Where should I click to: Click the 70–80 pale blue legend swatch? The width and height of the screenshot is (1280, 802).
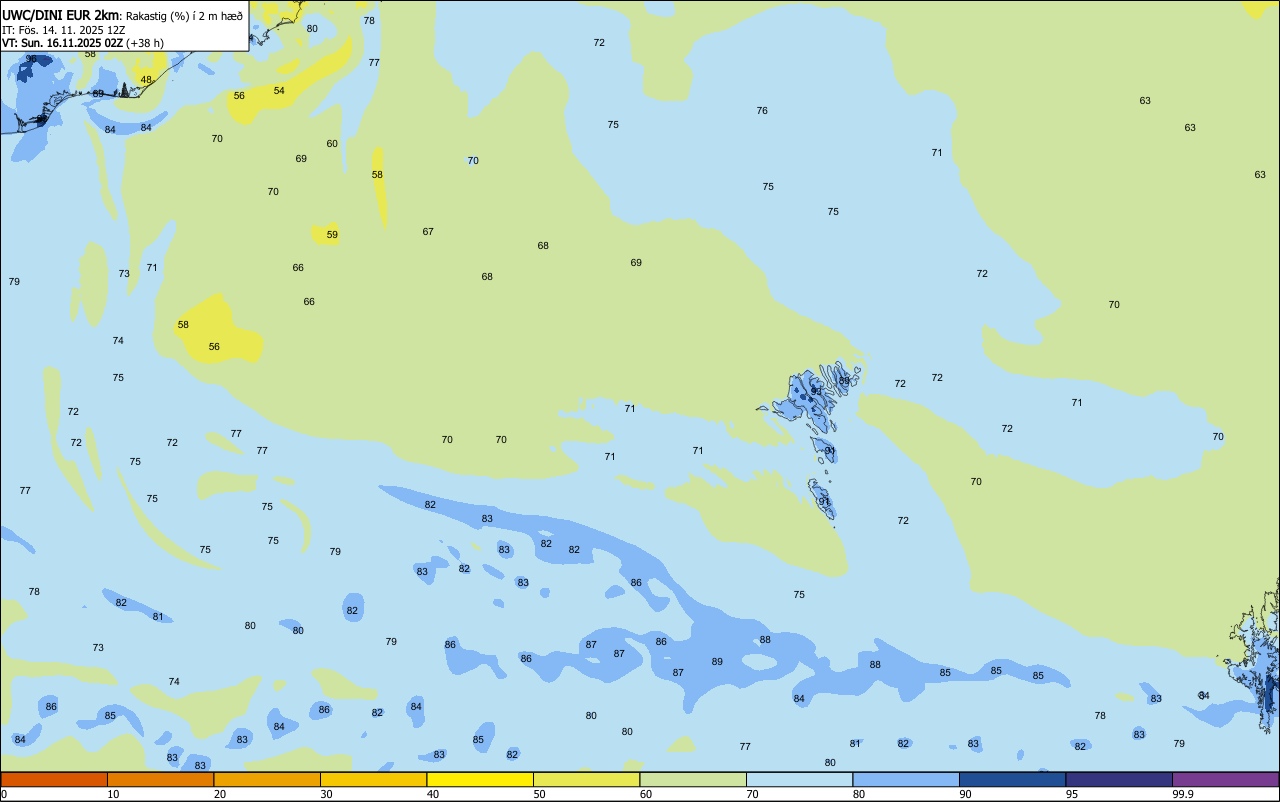799,779
